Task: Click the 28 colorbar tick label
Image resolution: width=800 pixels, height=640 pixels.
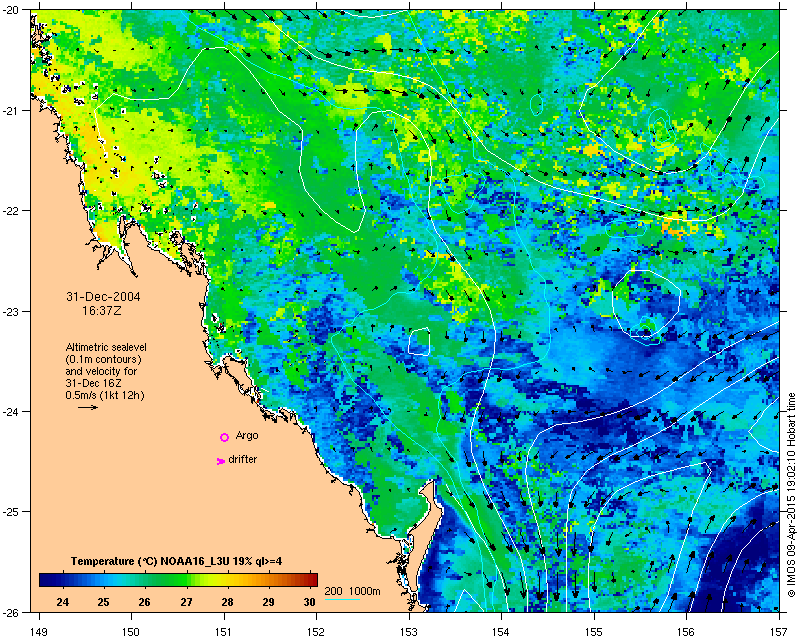Action: pyautogui.click(x=228, y=602)
